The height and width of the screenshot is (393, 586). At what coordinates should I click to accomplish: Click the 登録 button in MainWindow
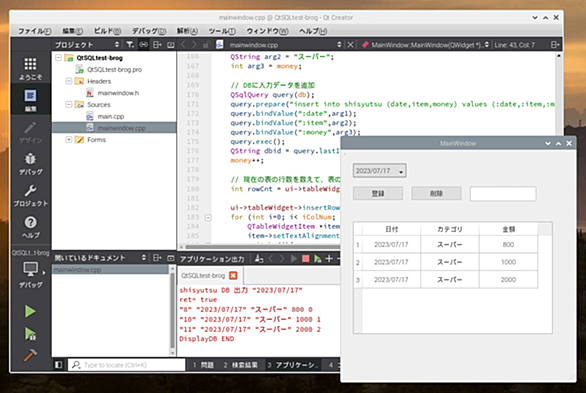(378, 194)
